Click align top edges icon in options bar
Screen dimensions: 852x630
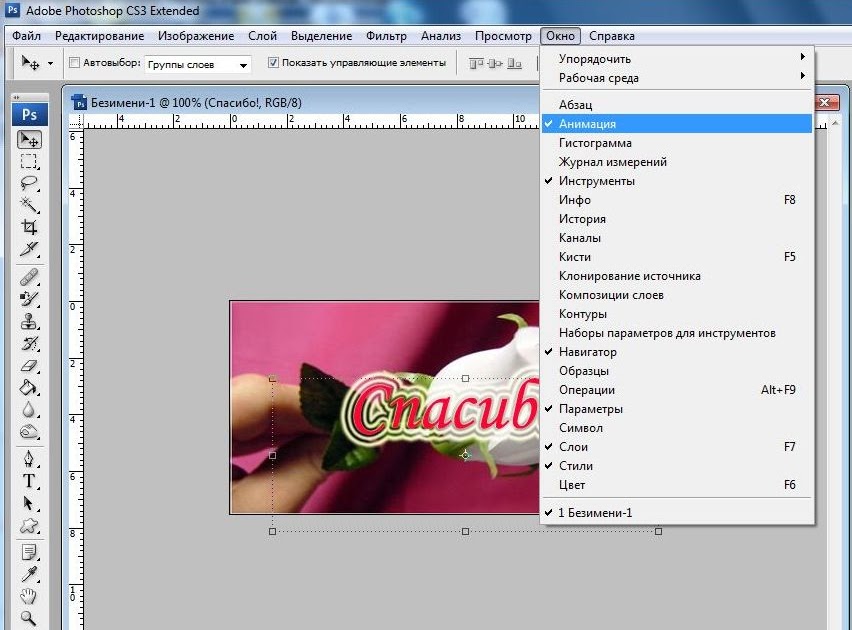[x=476, y=64]
